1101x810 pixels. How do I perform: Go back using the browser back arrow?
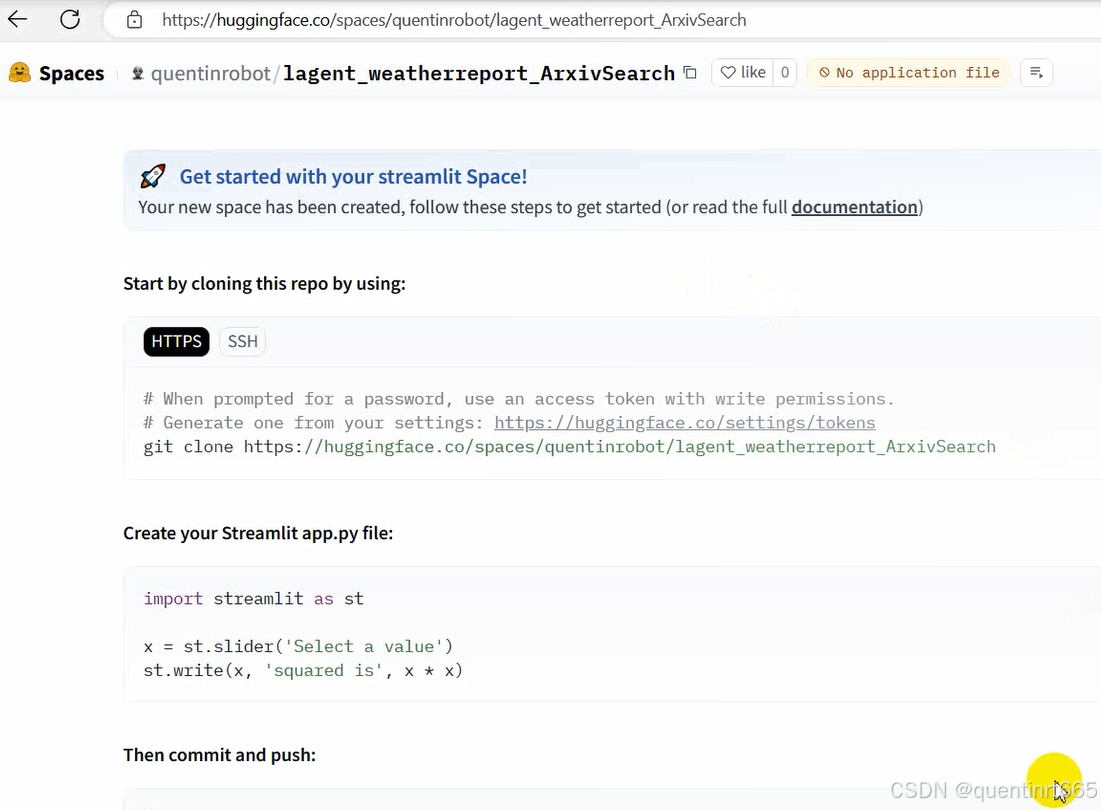(18, 20)
